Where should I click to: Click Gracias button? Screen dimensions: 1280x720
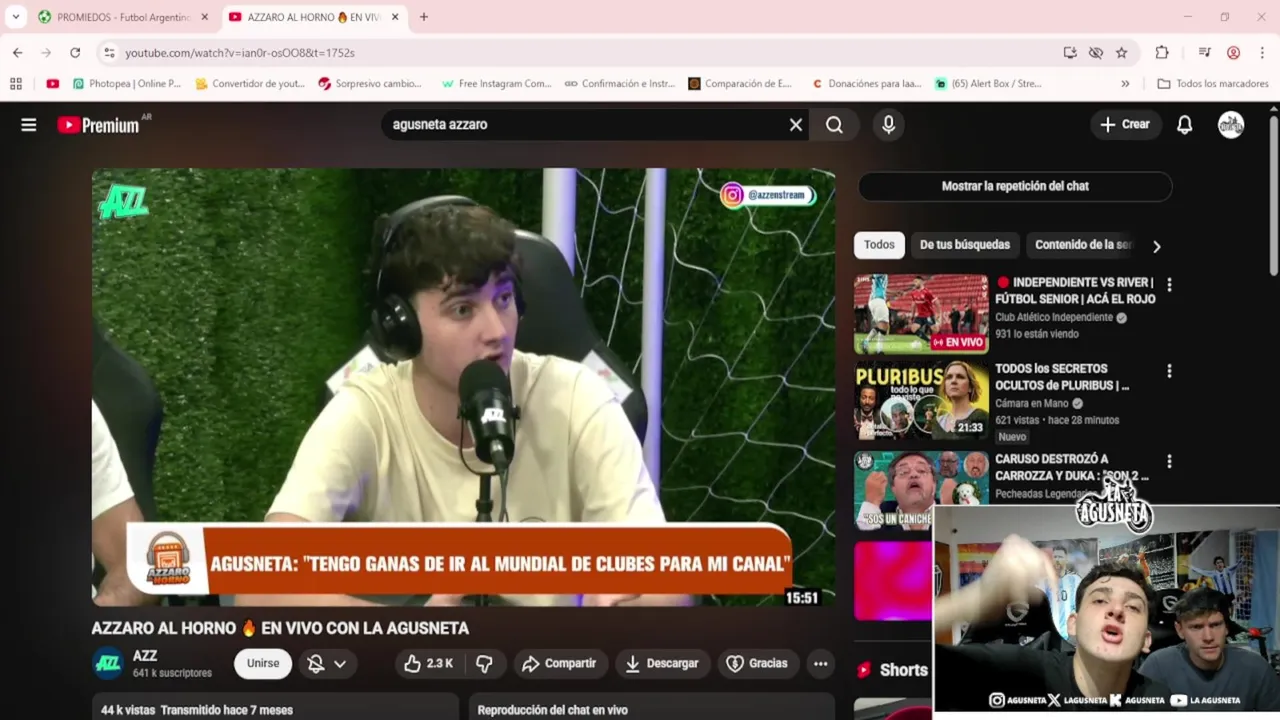click(x=757, y=663)
